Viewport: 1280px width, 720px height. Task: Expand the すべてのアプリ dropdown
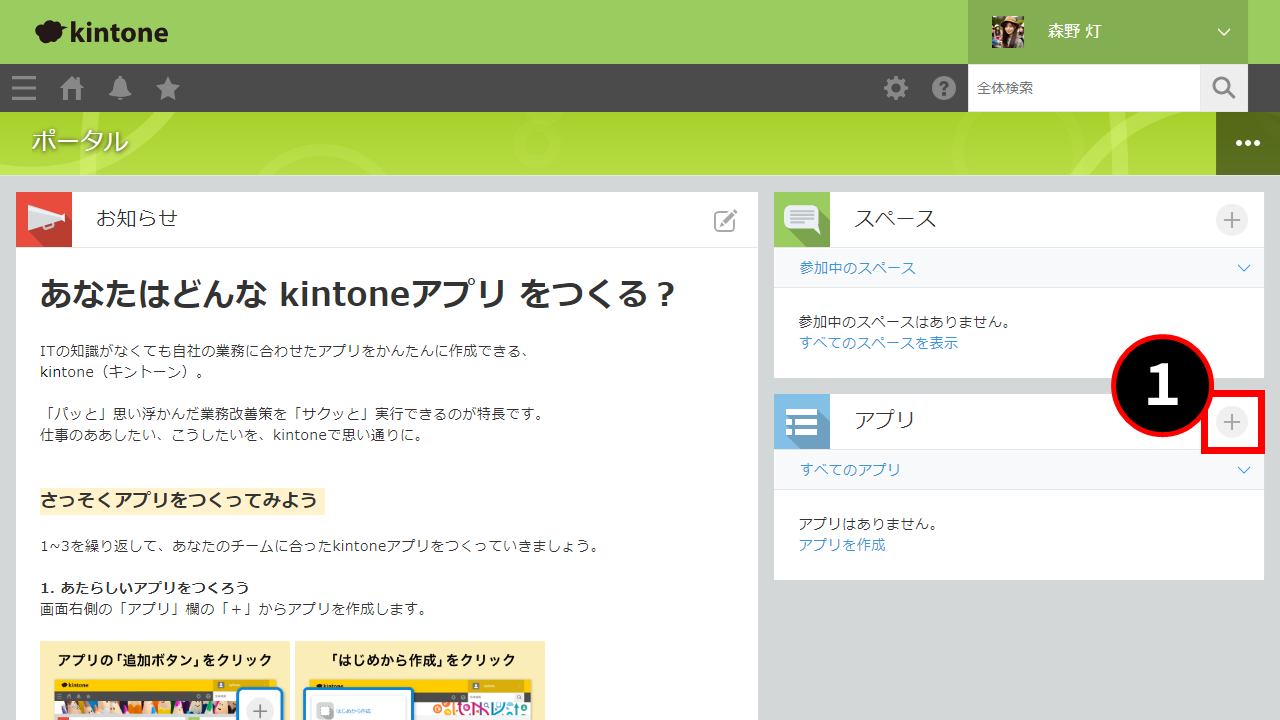click(x=1019, y=469)
